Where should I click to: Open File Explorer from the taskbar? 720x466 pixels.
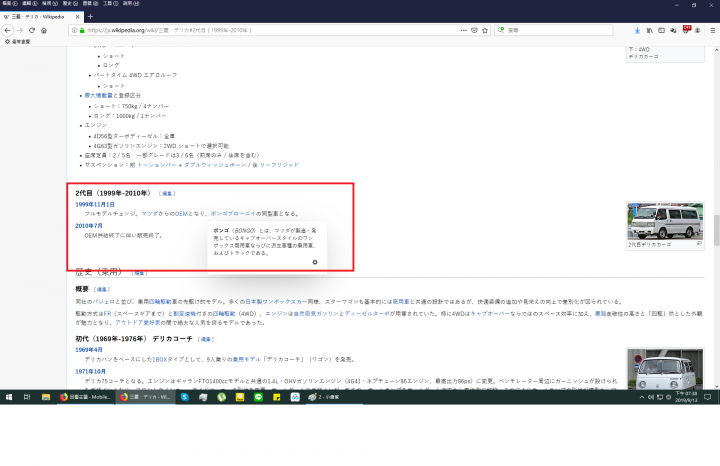coord(45,397)
